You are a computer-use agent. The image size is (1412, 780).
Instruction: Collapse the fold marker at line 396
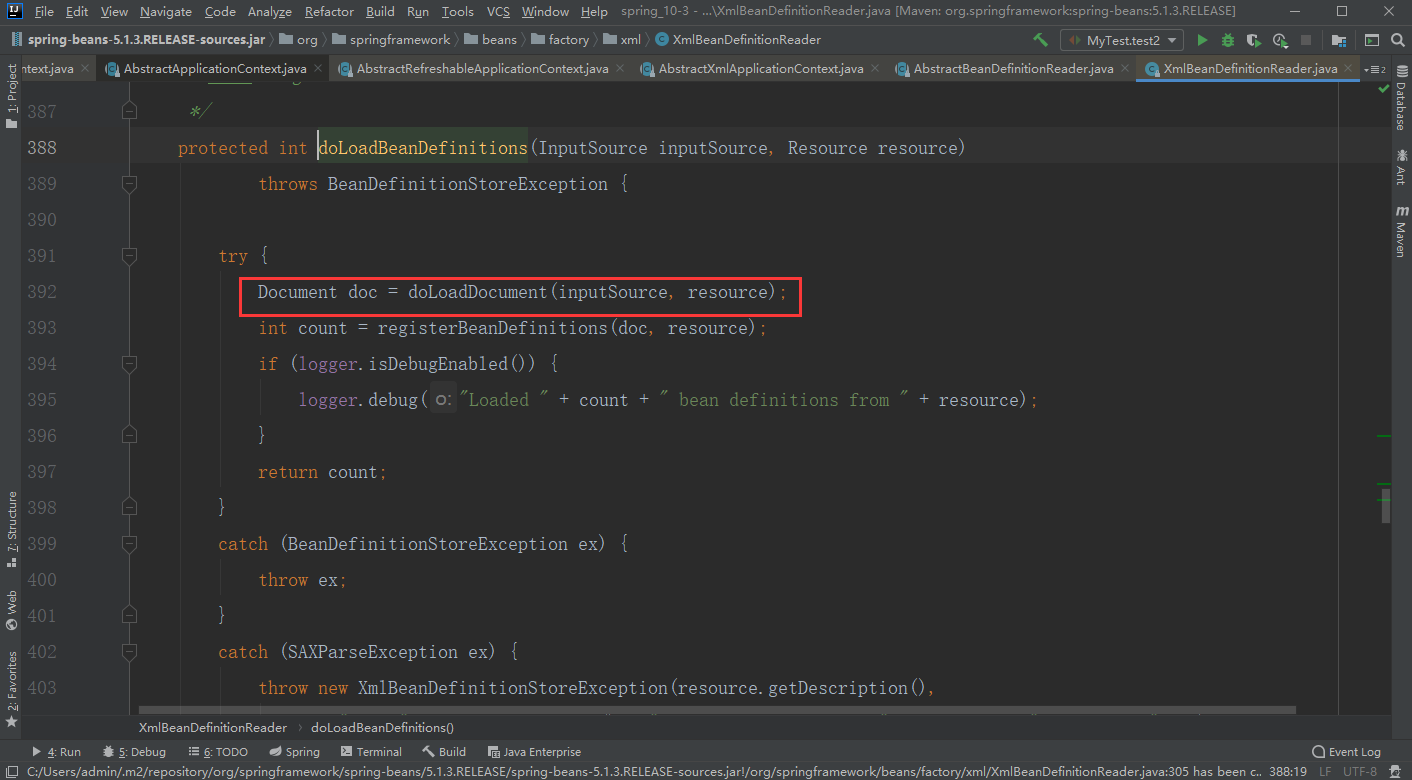(129, 436)
